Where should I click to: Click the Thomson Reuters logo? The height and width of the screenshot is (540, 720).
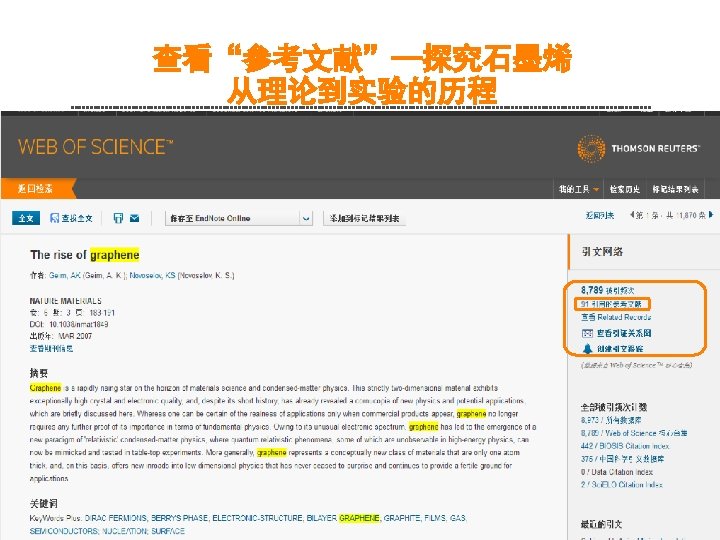click(x=638, y=148)
